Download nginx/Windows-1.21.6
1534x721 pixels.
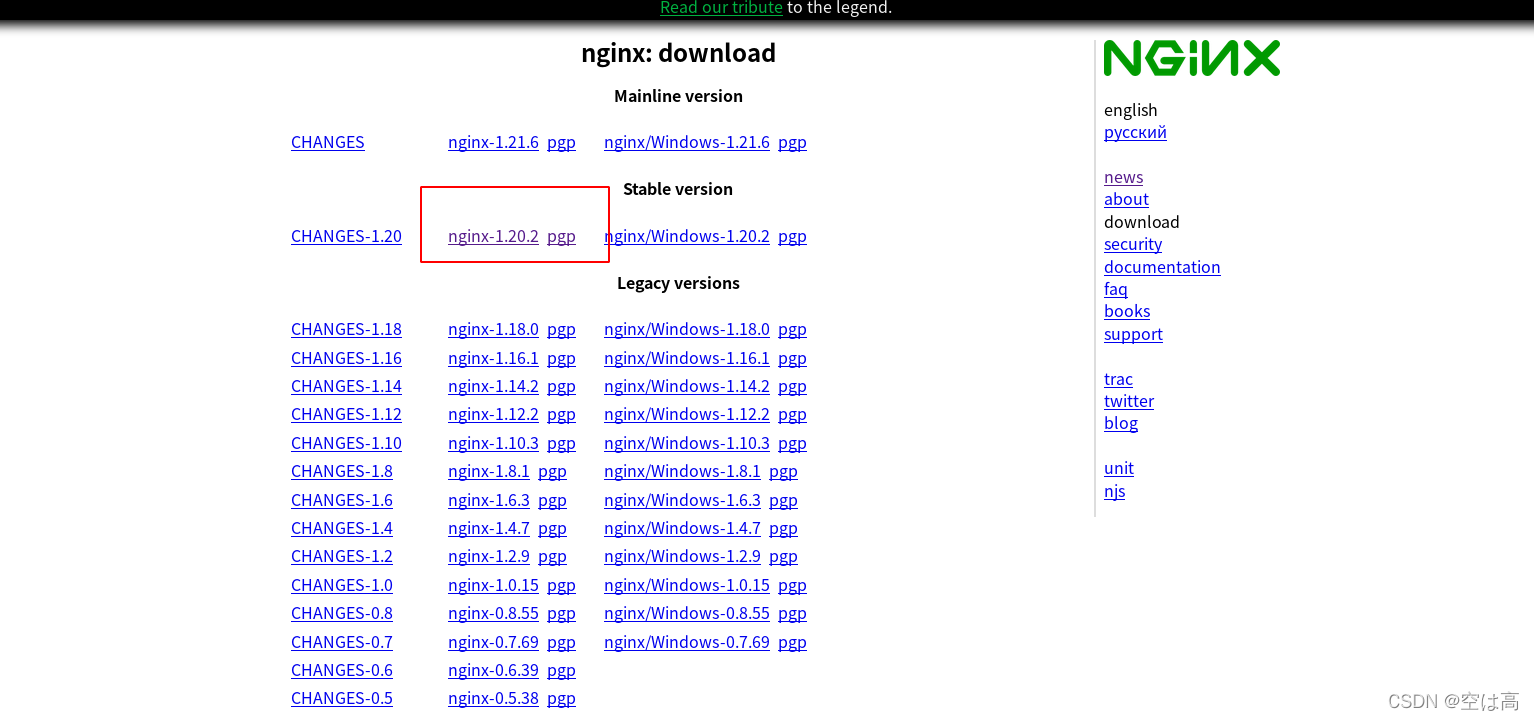pos(687,142)
